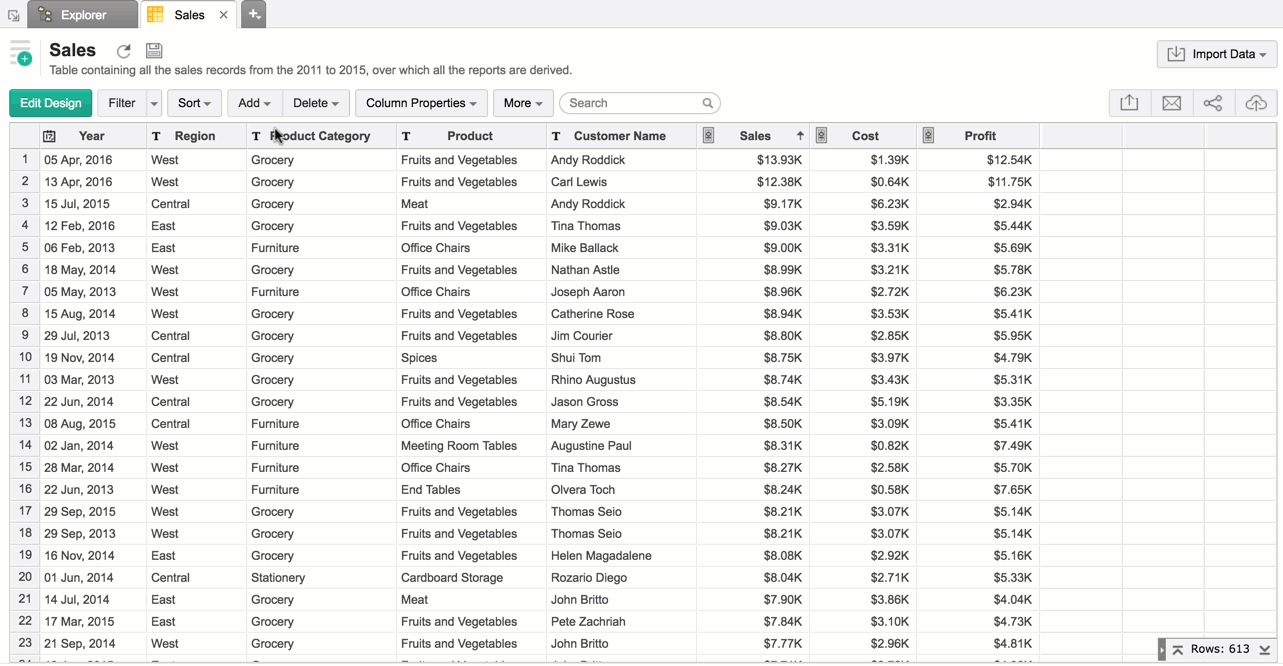This screenshot has width=1283, height=666.
Task: Click the Edit Design button
Action: click(51, 103)
